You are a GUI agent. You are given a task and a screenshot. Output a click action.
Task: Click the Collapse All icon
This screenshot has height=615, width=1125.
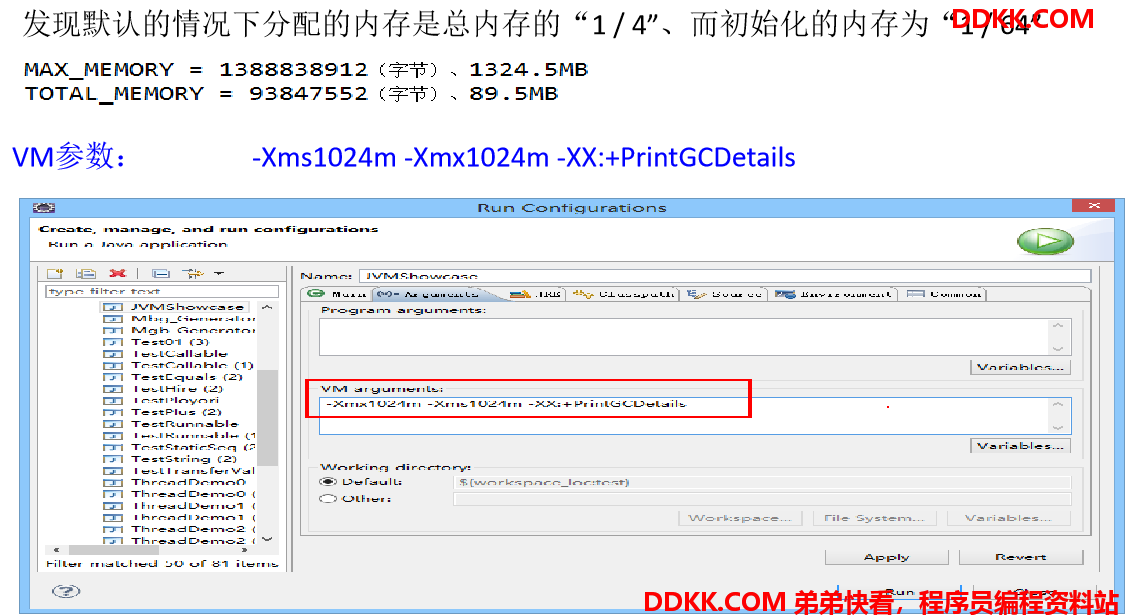pos(161,273)
